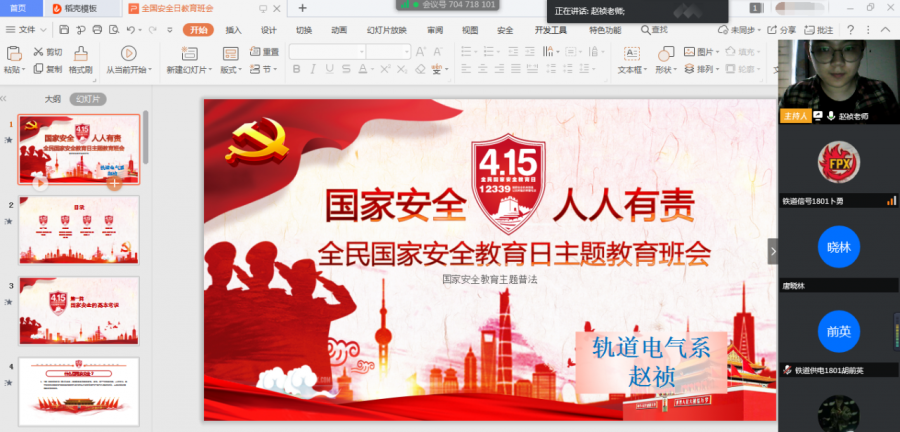Click the orange add-slide plus on thumbnail 1
This screenshot has height=432, width=900.
(115, 184)
